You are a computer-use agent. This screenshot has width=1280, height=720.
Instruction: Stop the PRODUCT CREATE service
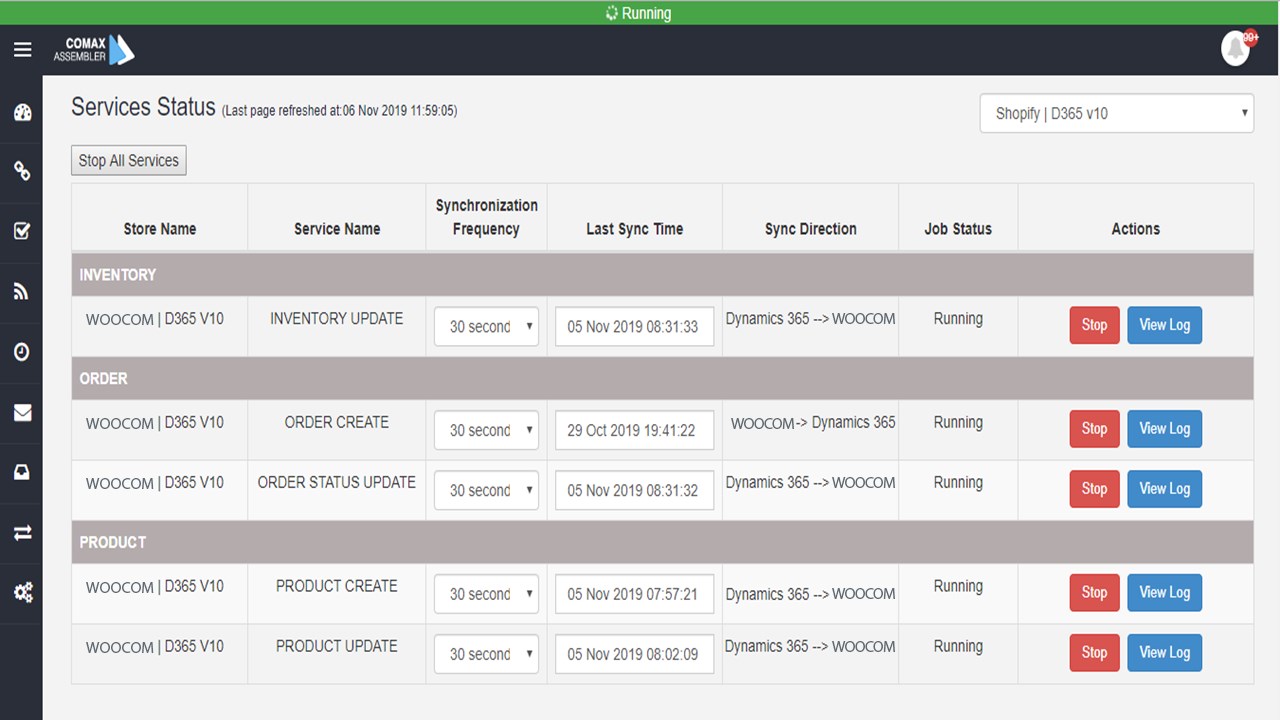coord(1094,593)
